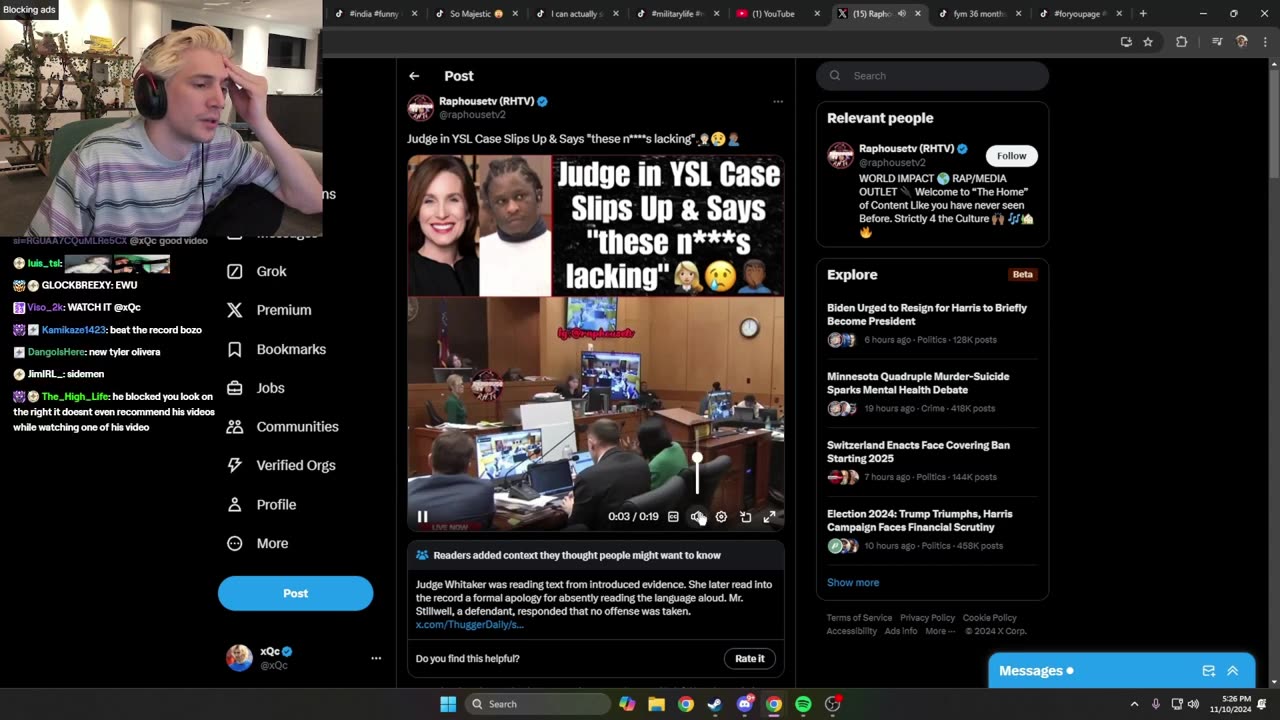Open Windows Start menu
Image resolution: width=1280 pixels, height=720 pixels.
coord(448,704)
